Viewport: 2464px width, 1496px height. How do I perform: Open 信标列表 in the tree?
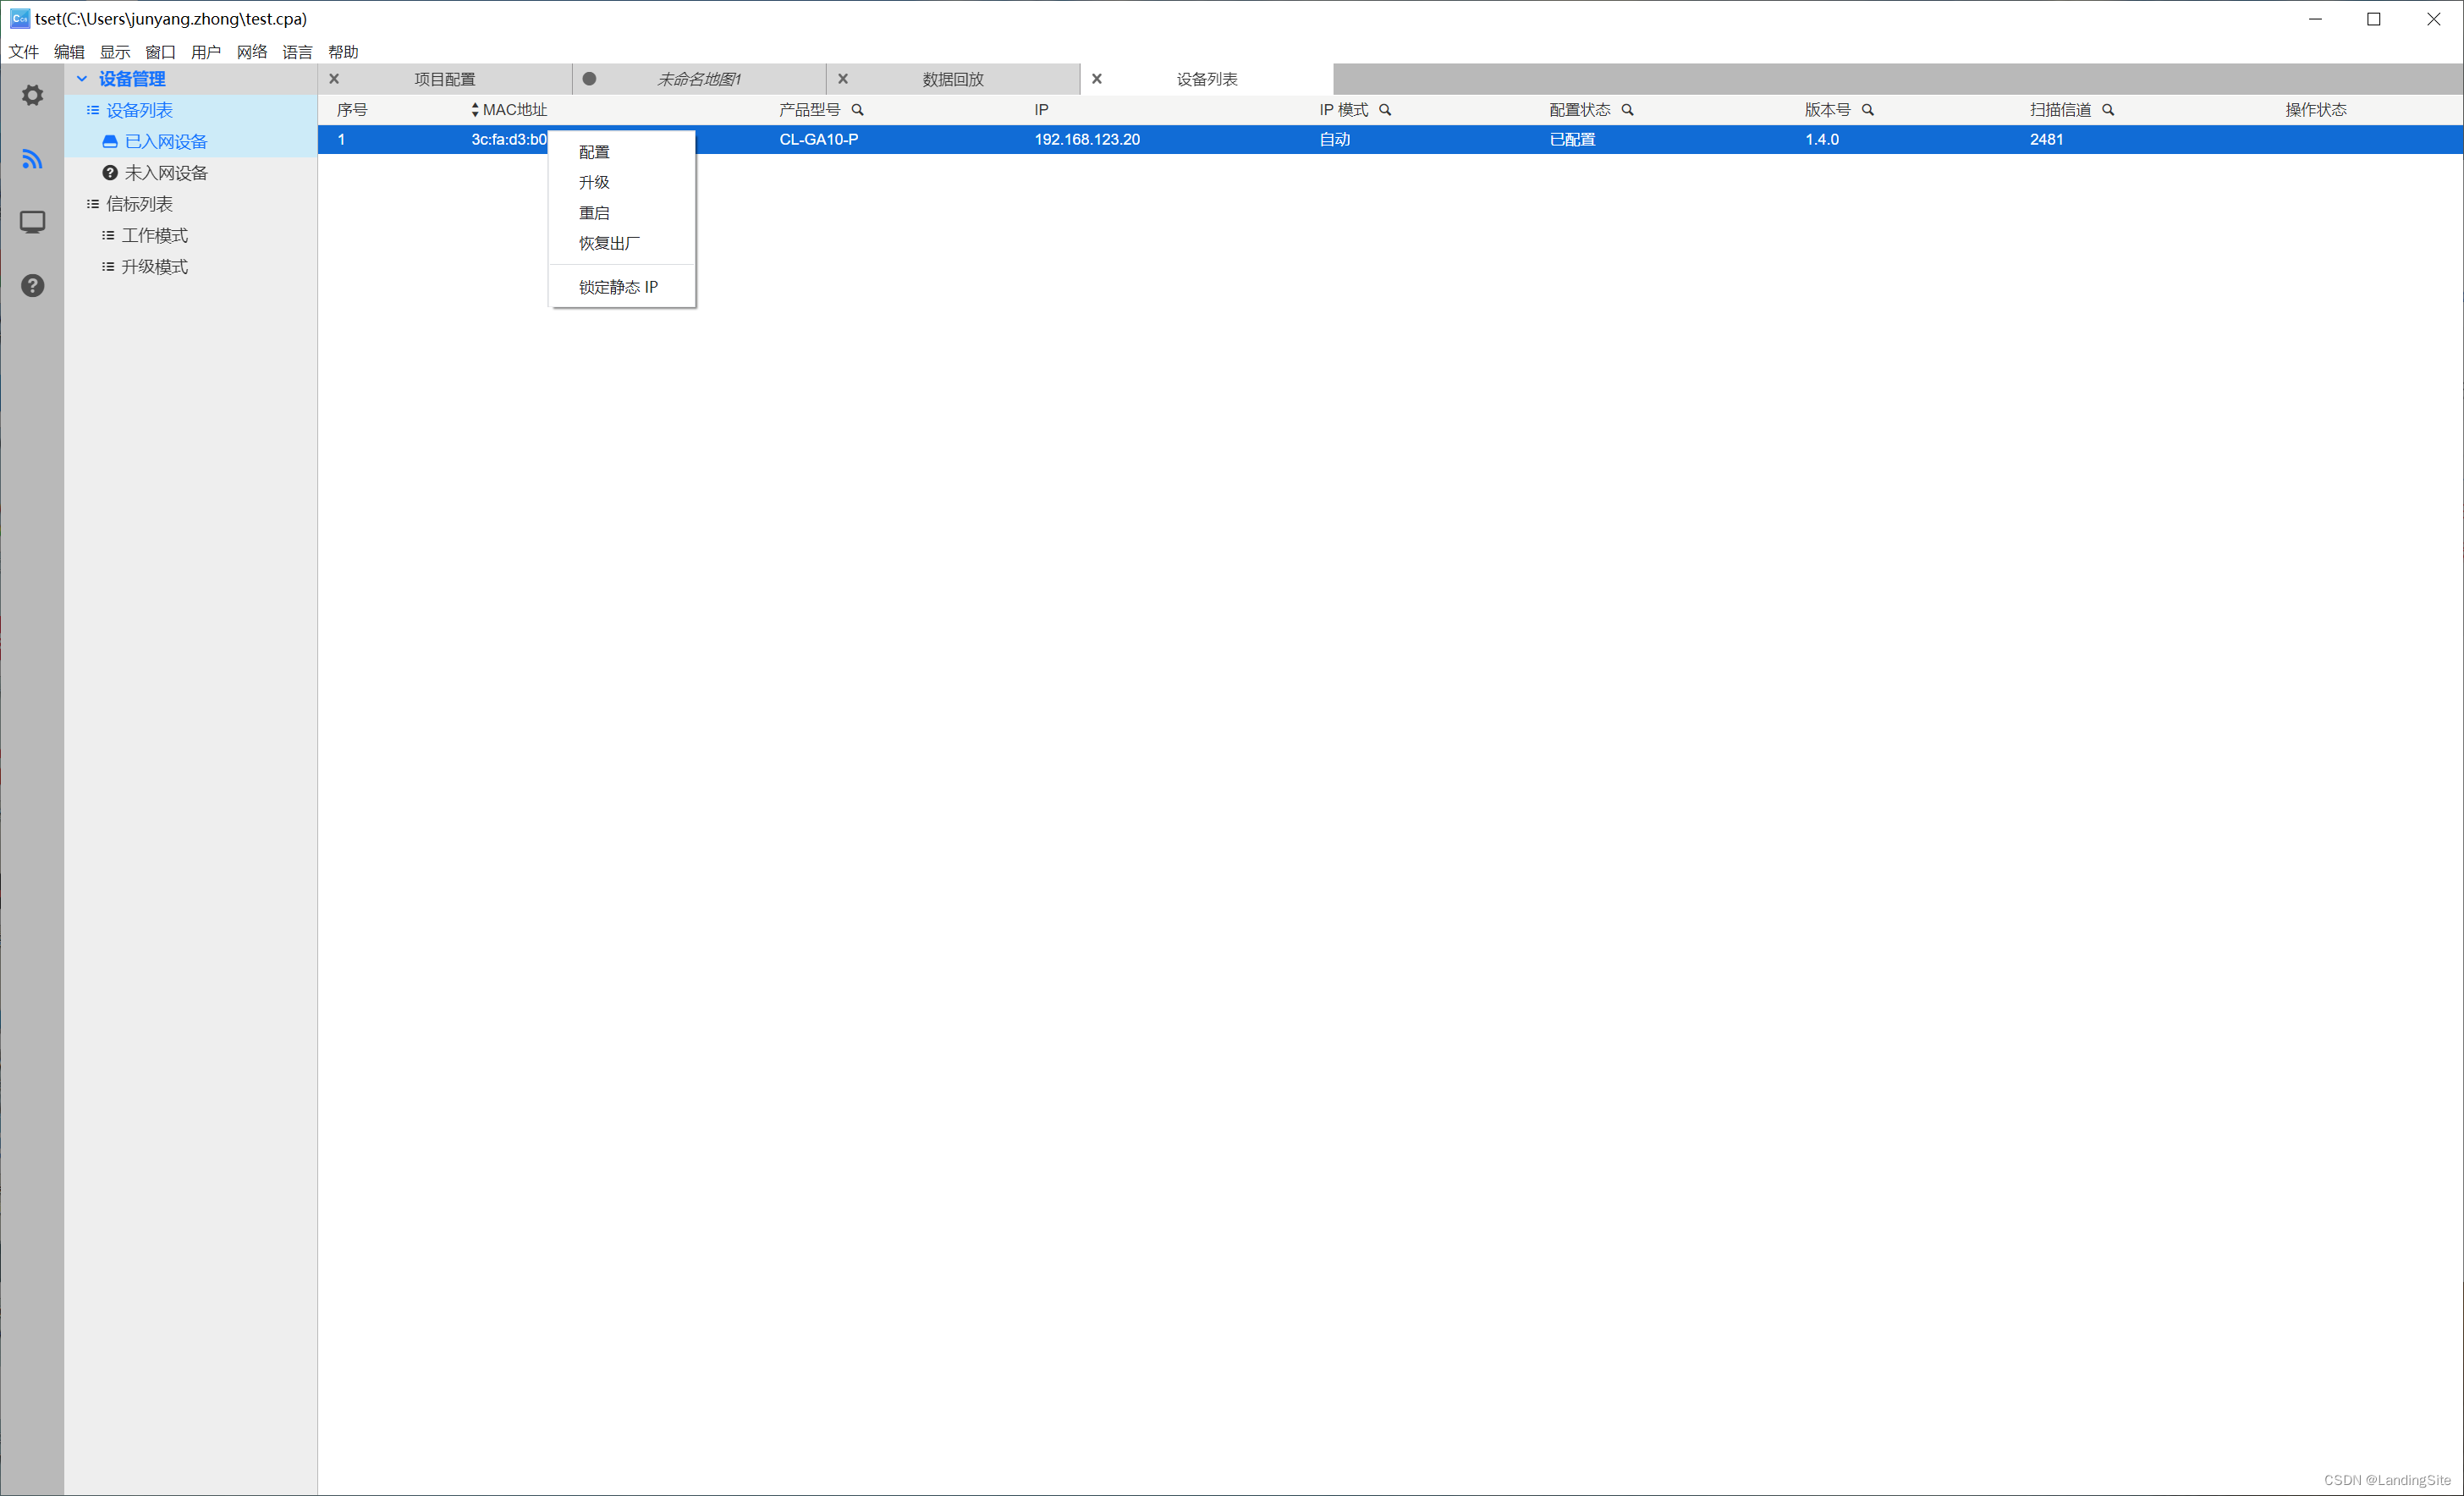pyautogui.click(x=139, y=204)
